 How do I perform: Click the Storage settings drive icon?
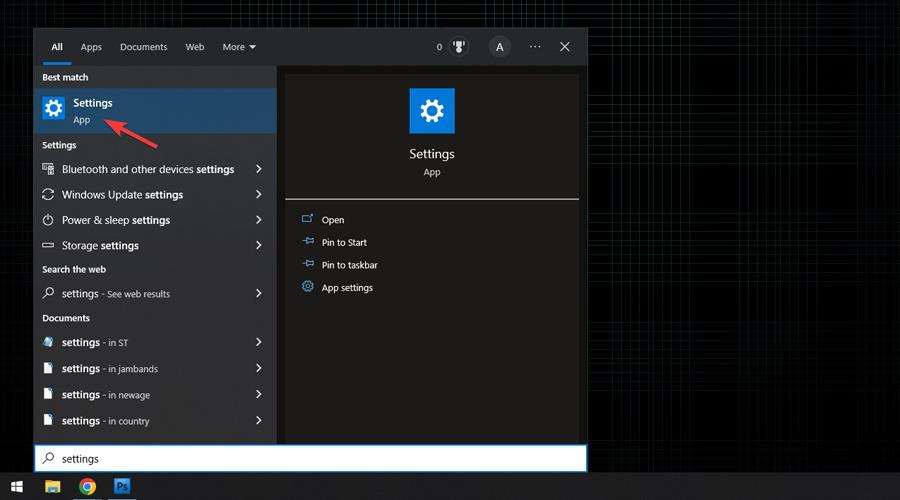(48, 245)
